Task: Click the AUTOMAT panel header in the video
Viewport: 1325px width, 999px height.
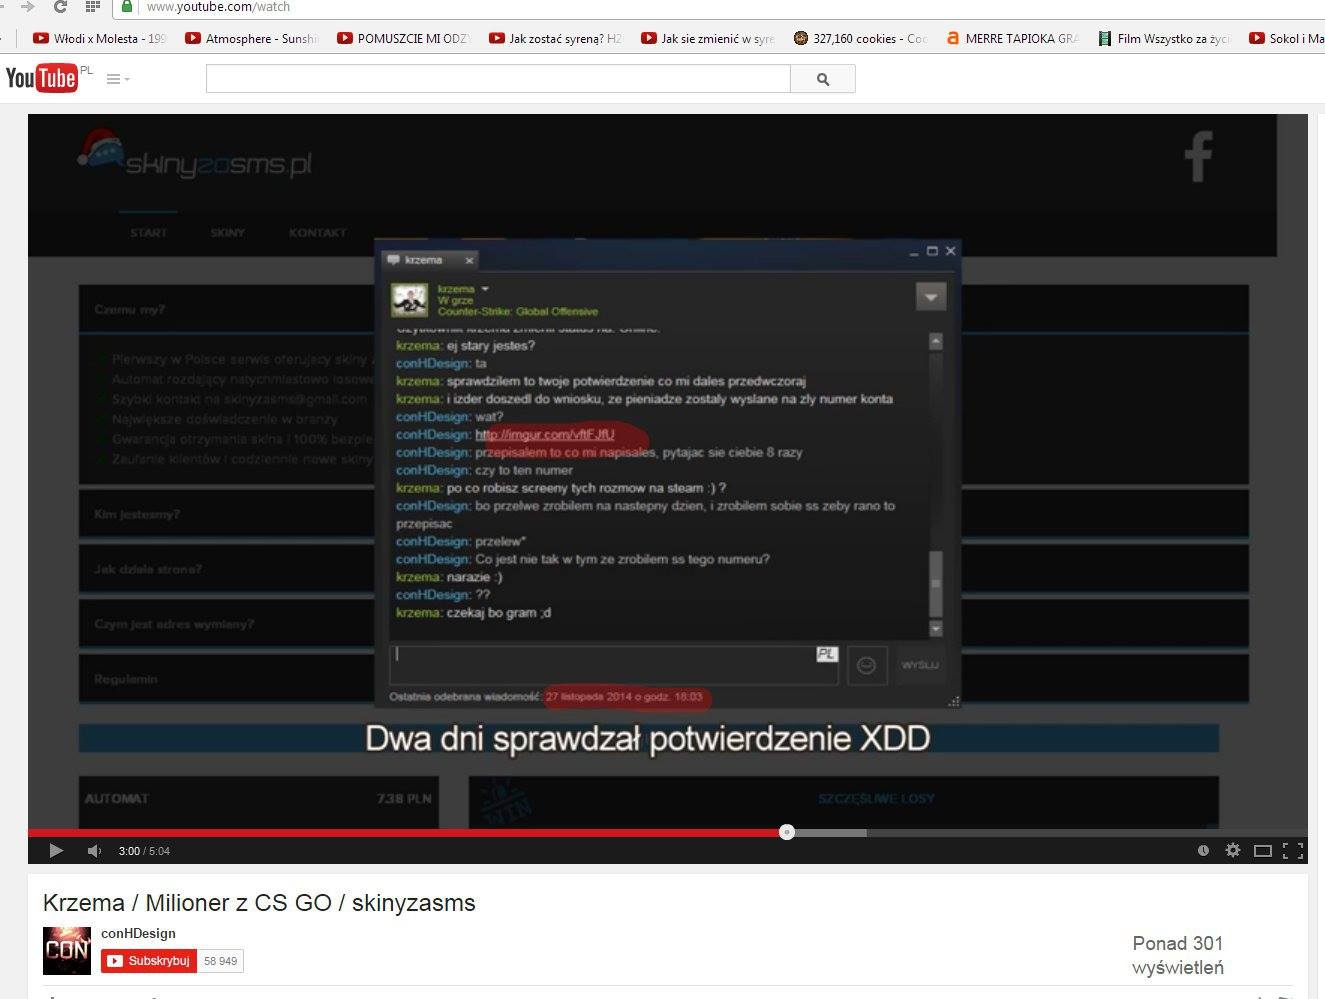Action: click(x=117, y=798)
